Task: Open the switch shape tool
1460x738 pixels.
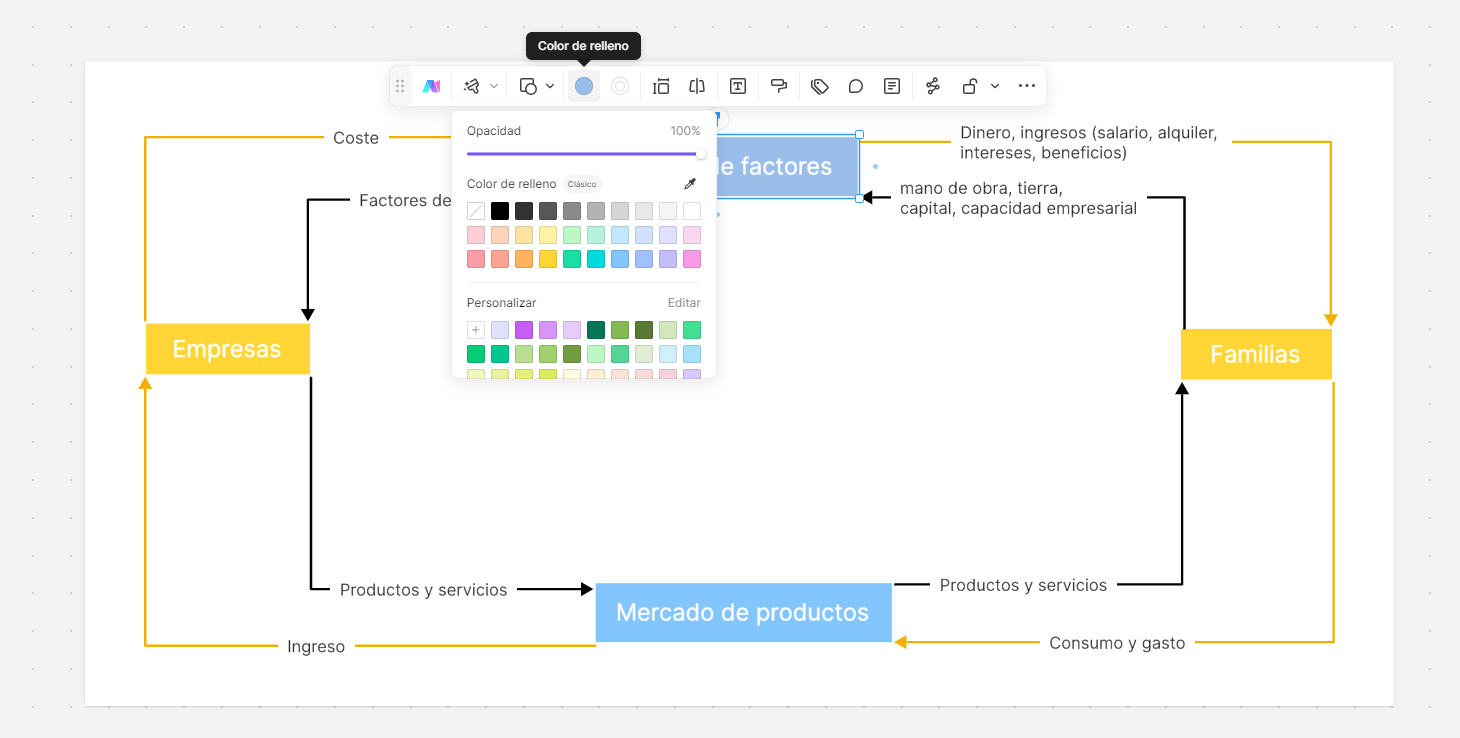Action: [528, 86]
